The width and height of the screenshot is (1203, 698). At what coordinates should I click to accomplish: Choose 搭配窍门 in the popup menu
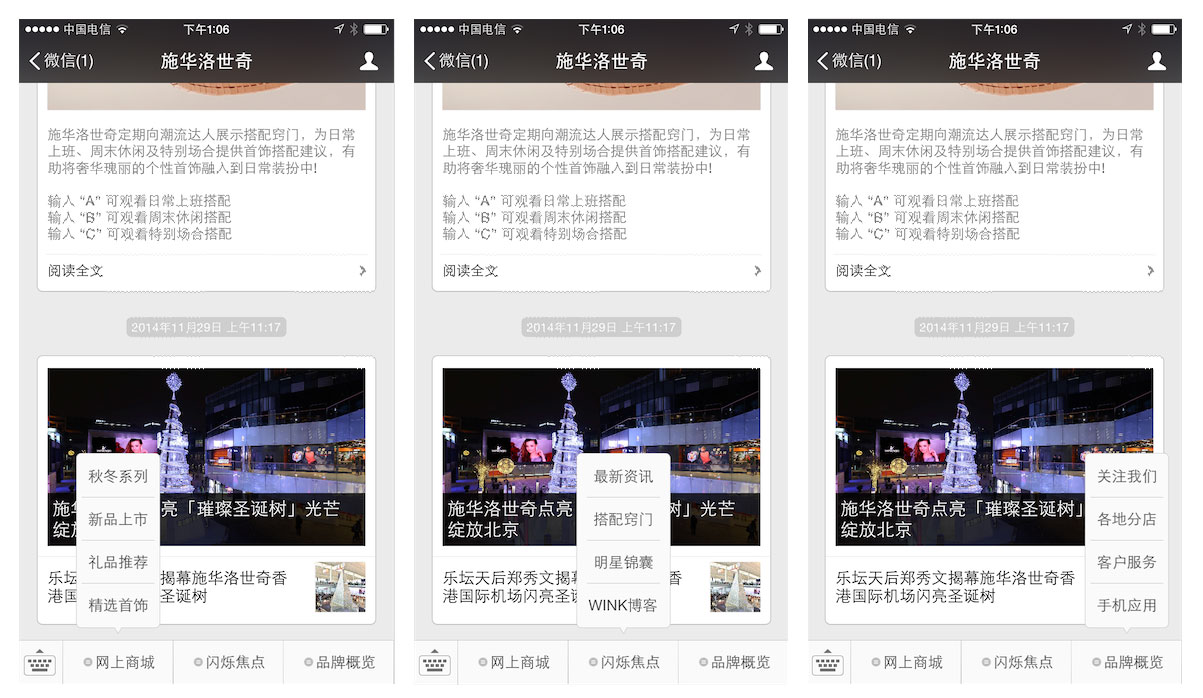pyautogui.click(x=623, y=519)
